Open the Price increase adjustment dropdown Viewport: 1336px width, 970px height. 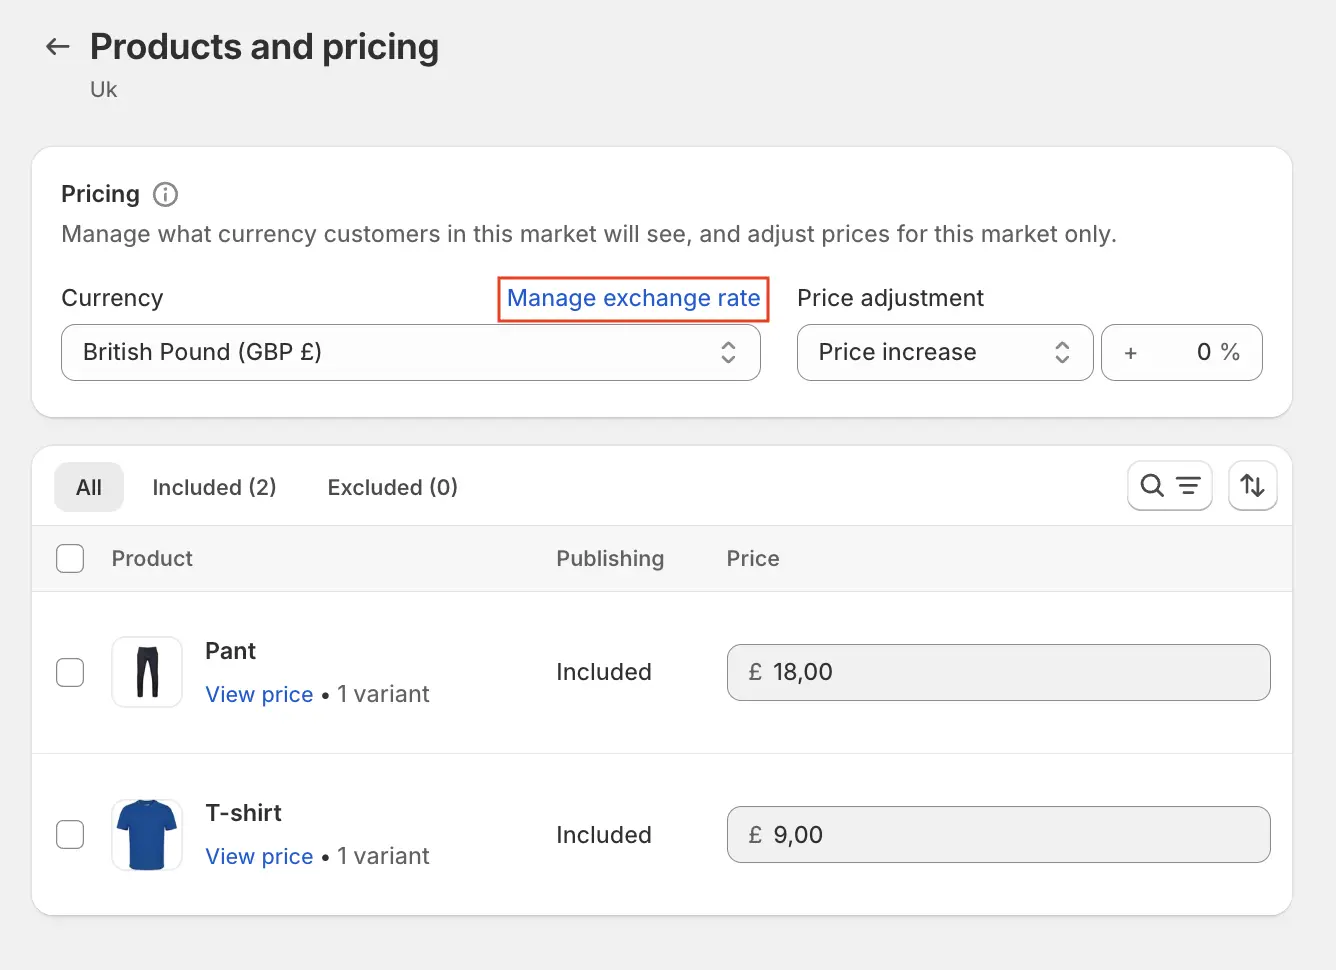pos(944,352)
